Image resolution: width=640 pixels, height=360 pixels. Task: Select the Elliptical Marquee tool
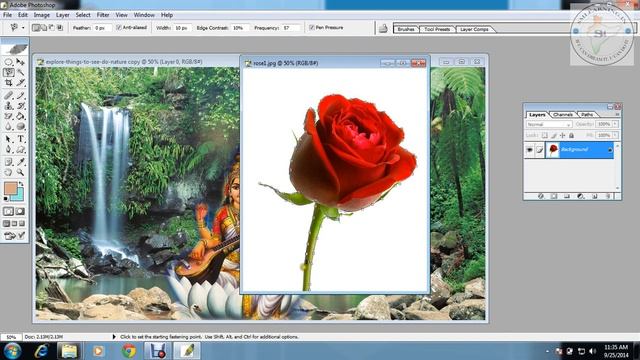8,62
